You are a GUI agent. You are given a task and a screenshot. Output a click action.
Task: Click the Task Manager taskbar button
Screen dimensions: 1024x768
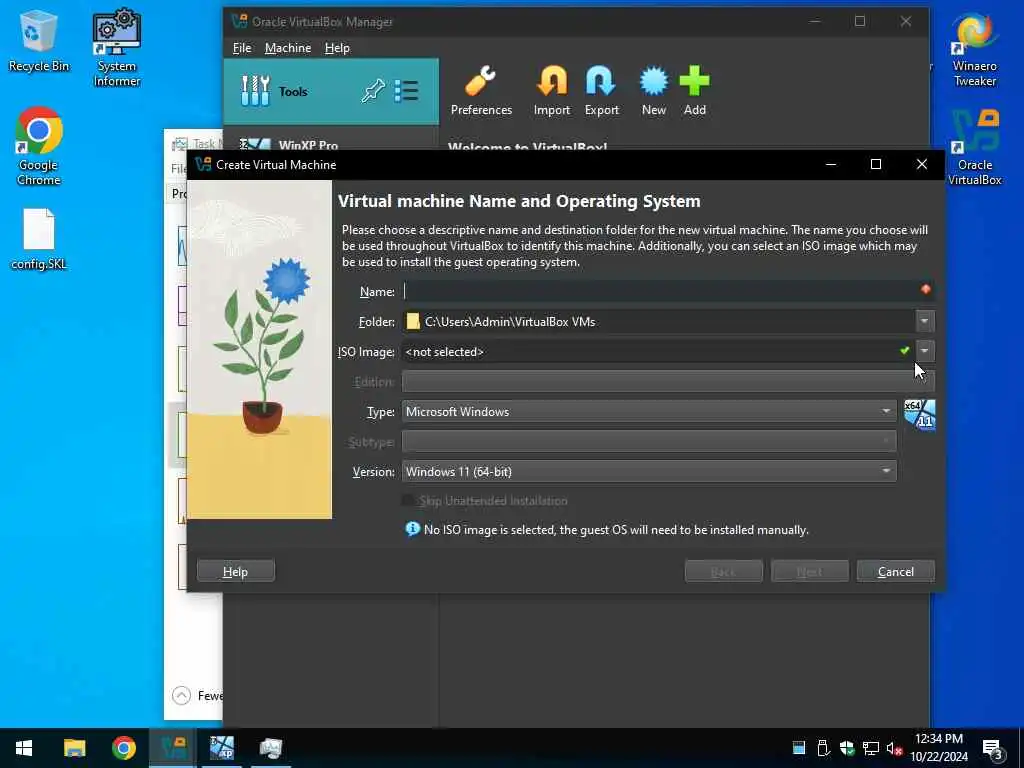coord(270,748)
